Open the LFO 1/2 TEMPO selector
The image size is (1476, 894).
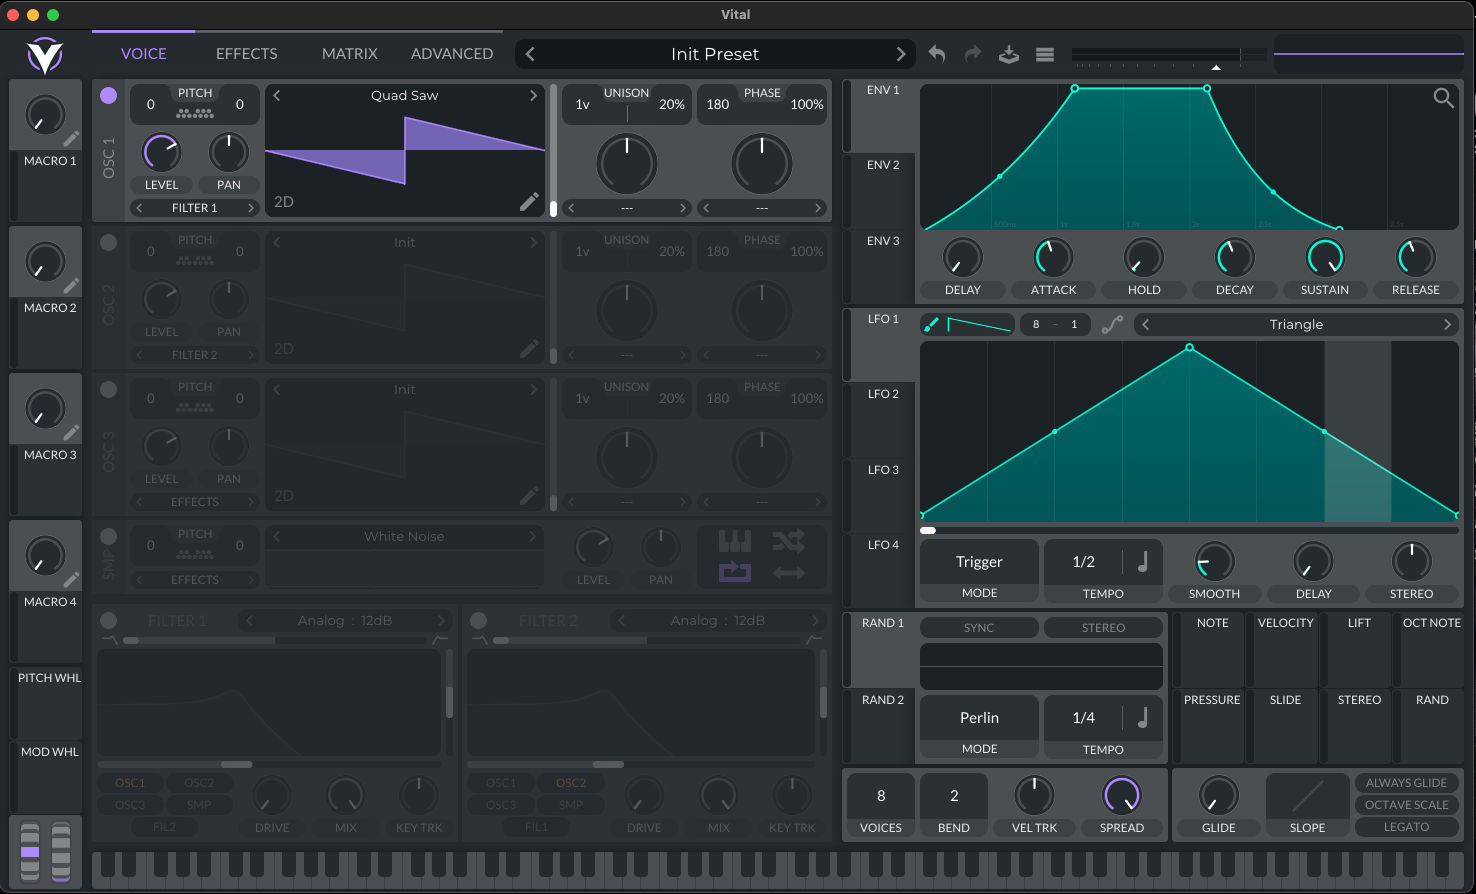coord(1084,562)
